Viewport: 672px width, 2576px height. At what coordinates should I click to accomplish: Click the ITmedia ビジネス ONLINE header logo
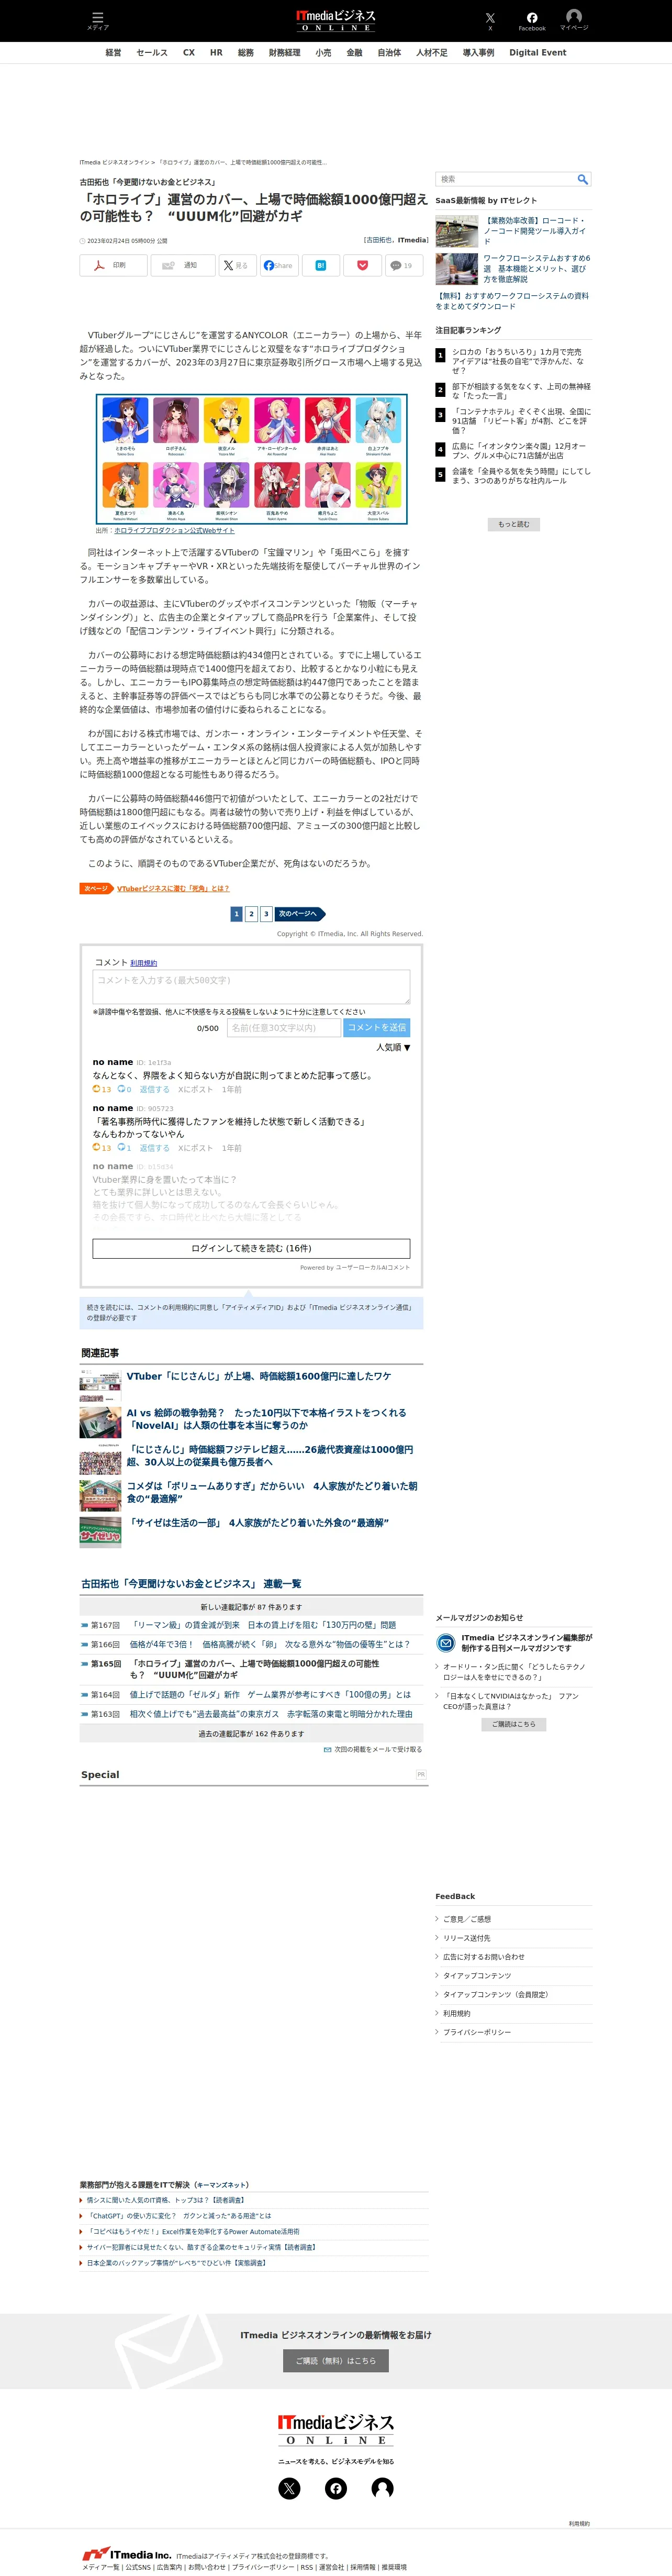[336, 20]
